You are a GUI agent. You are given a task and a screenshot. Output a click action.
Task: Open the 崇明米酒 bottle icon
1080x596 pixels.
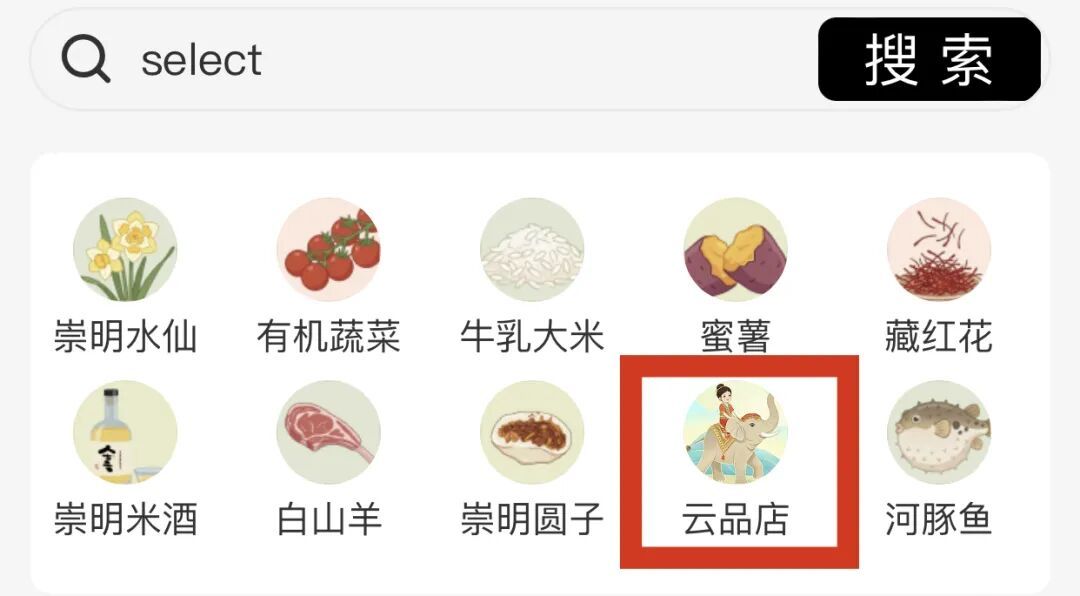click(x=125, y=432)
